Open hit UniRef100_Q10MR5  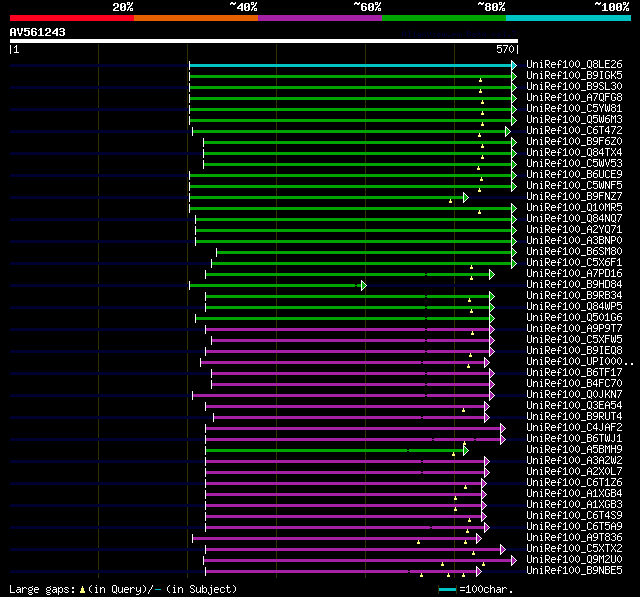coord(574,208)
